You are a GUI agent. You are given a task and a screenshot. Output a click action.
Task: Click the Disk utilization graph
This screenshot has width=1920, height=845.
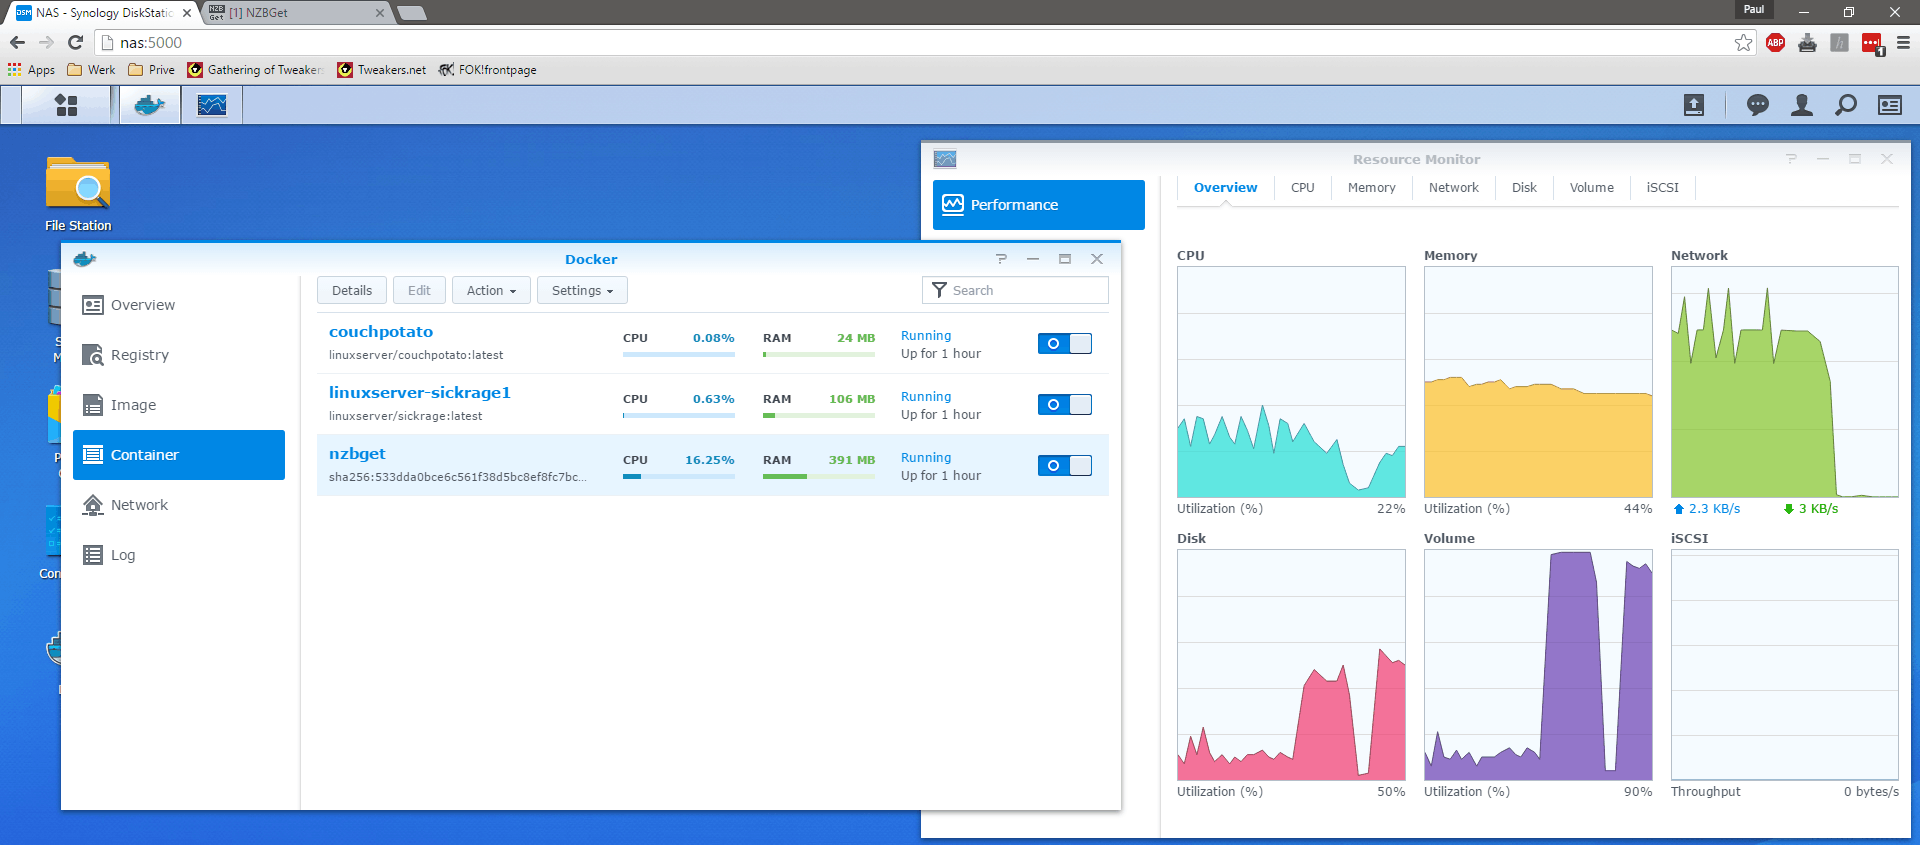(1291, 665)
